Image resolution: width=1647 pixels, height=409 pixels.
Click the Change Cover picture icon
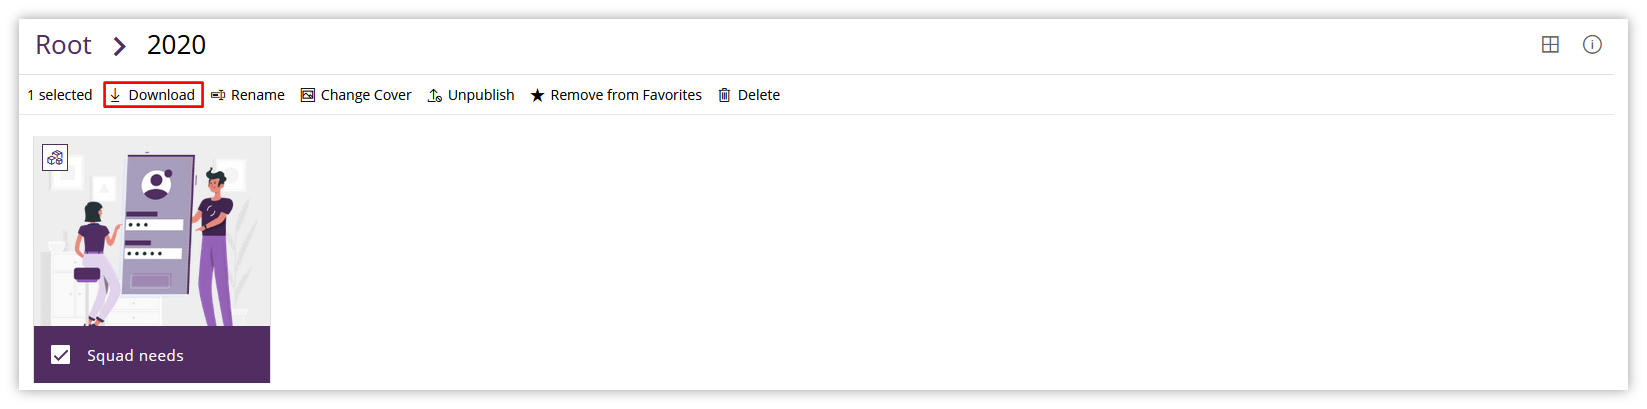308,95
